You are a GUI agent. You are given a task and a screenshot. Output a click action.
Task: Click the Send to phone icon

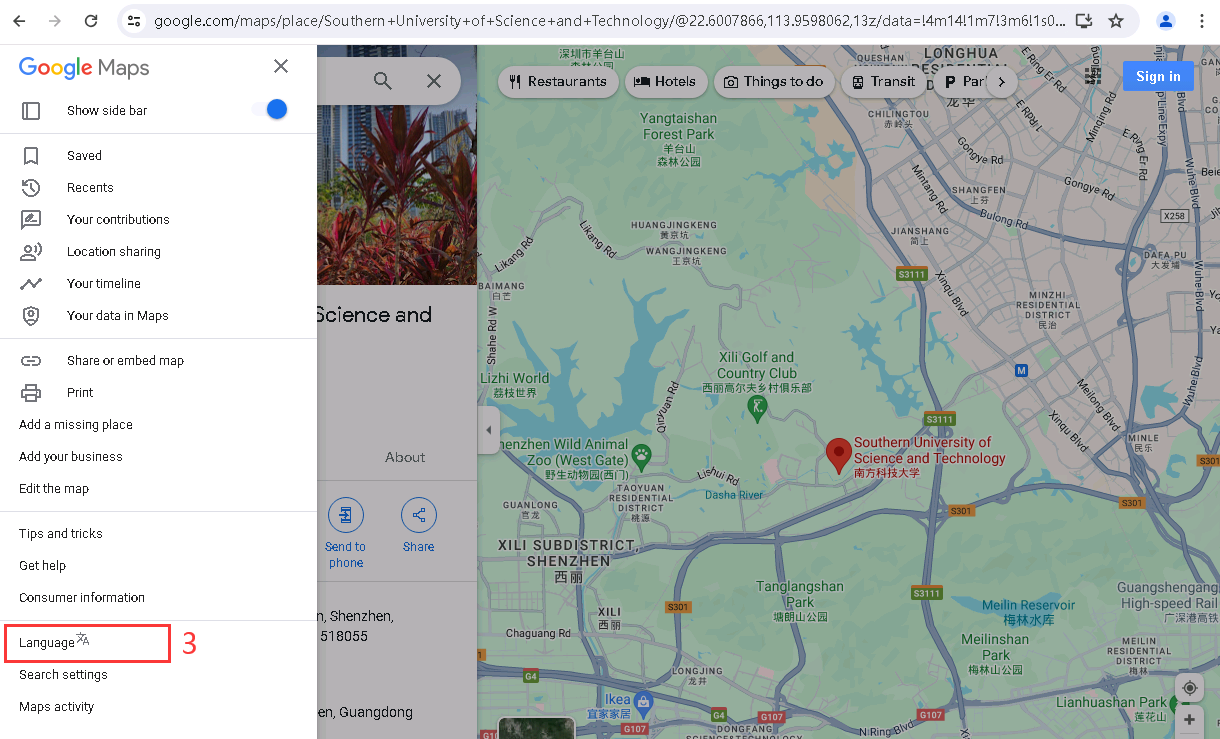tap(346, 515)
